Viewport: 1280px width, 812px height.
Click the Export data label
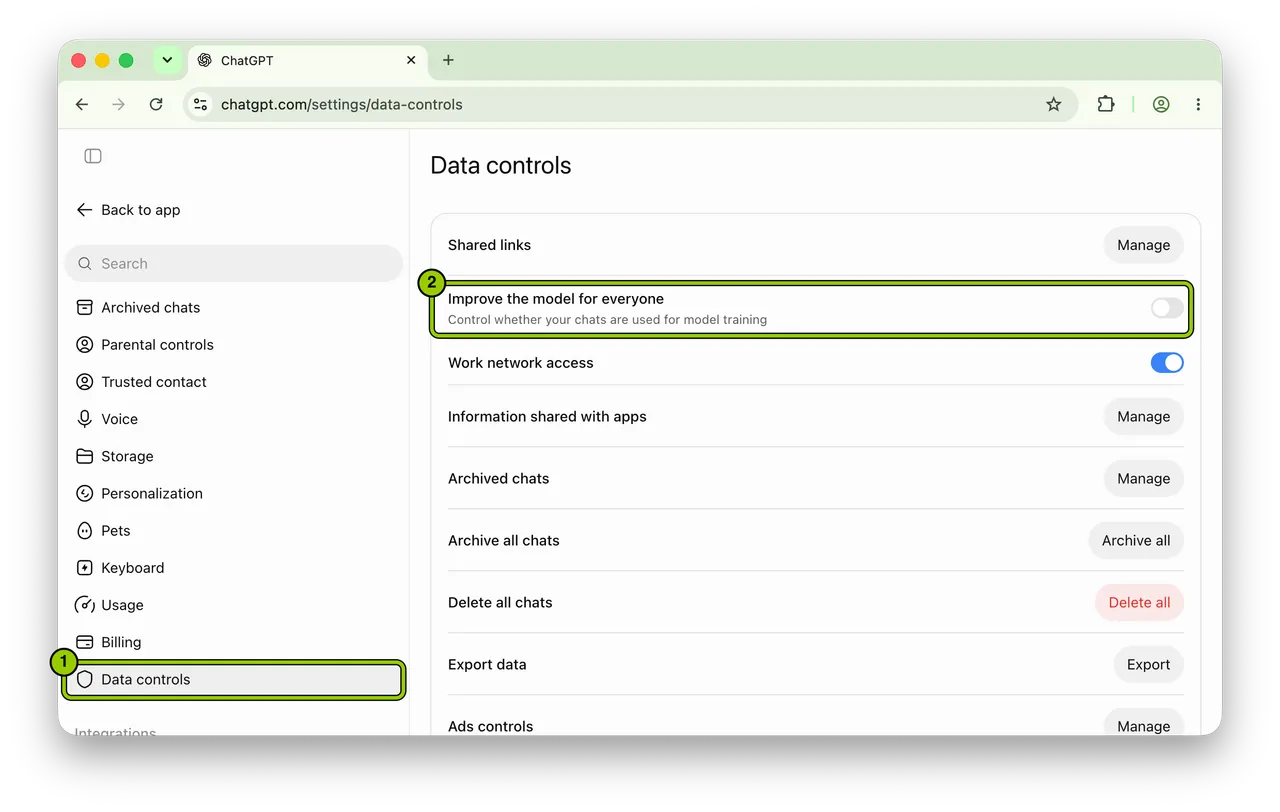(x=487, y=665)
